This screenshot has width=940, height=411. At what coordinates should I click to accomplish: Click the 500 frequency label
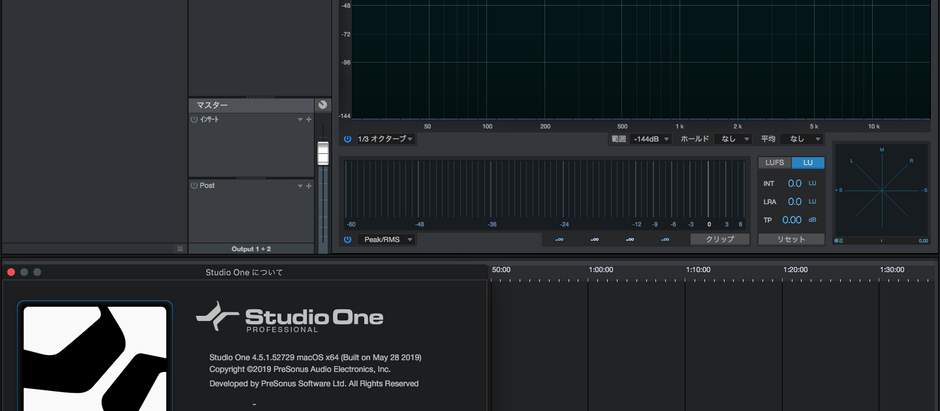coord(622,127)
